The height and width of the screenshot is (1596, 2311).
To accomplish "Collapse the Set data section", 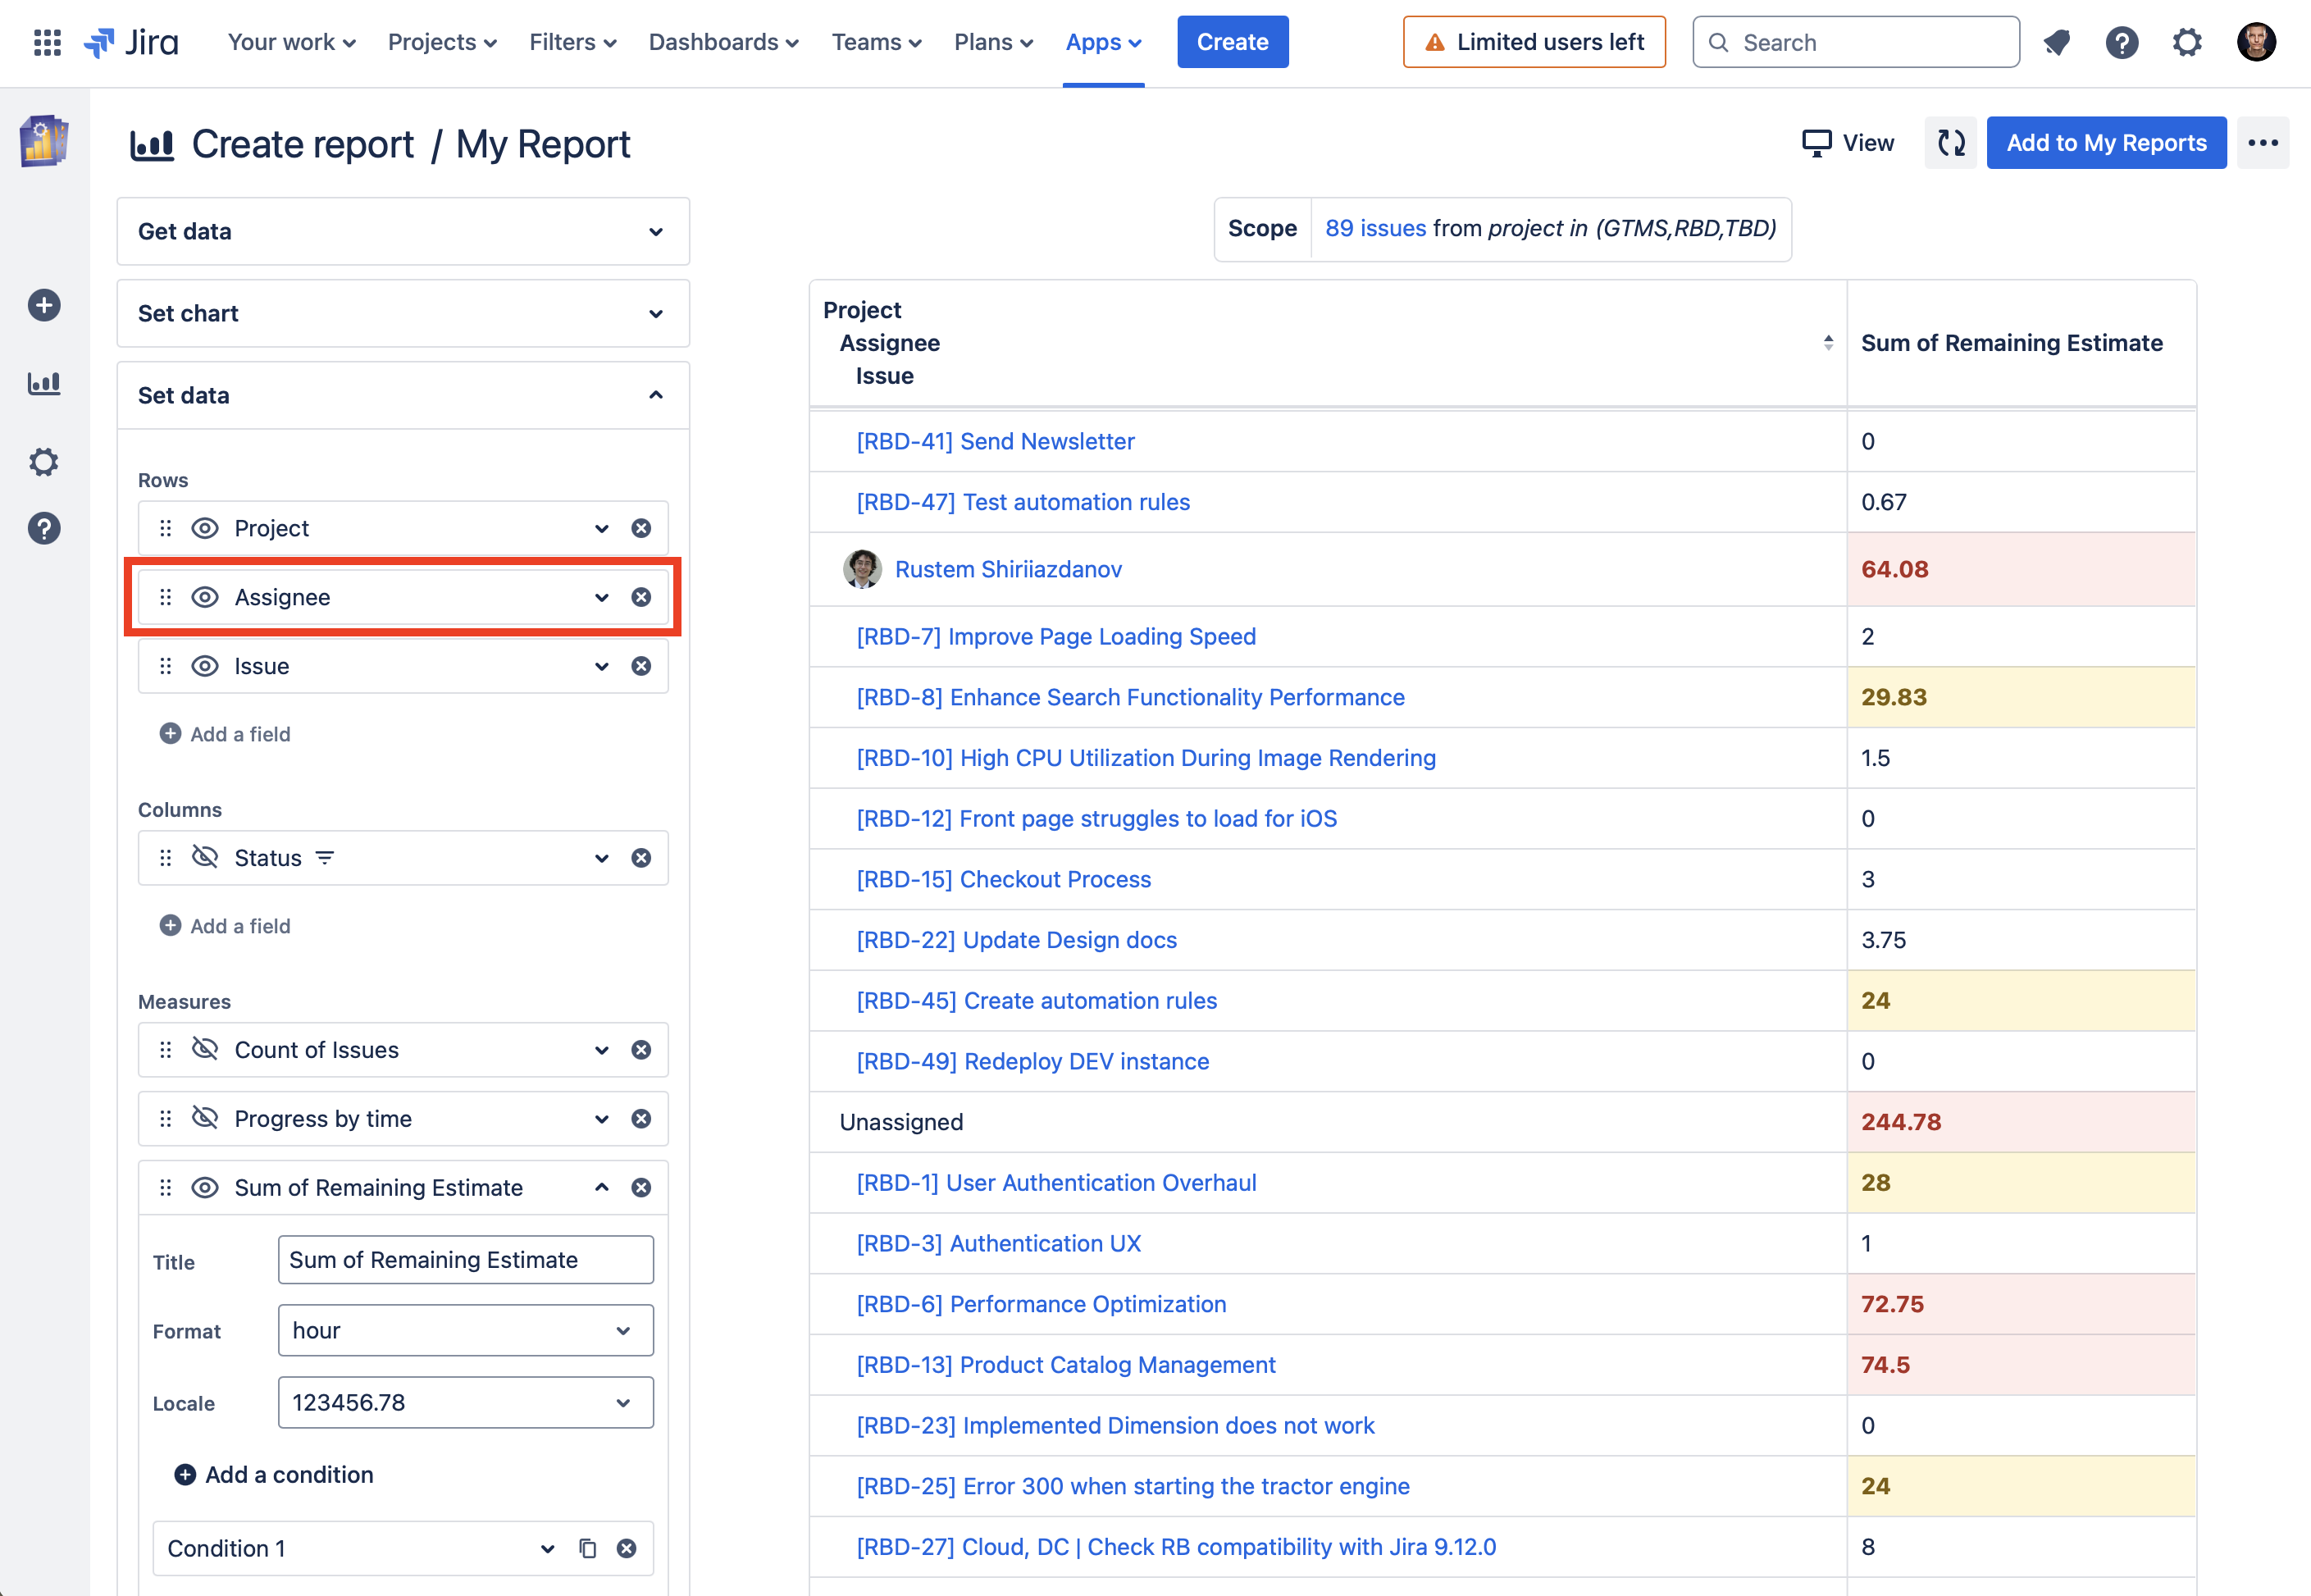I will click(403, 395).
